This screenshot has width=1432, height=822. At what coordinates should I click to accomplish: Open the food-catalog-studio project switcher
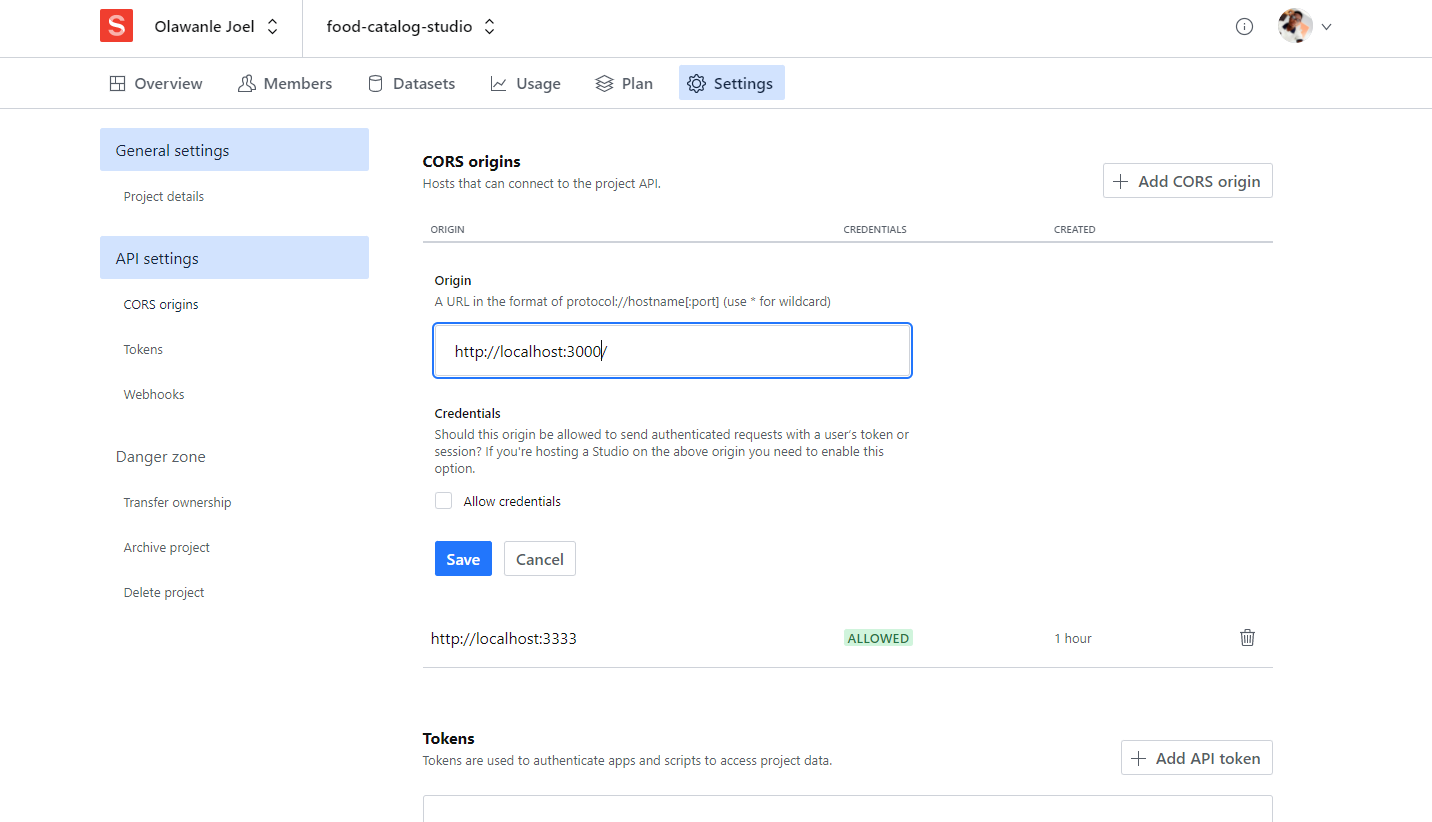[x=410, y=26]
